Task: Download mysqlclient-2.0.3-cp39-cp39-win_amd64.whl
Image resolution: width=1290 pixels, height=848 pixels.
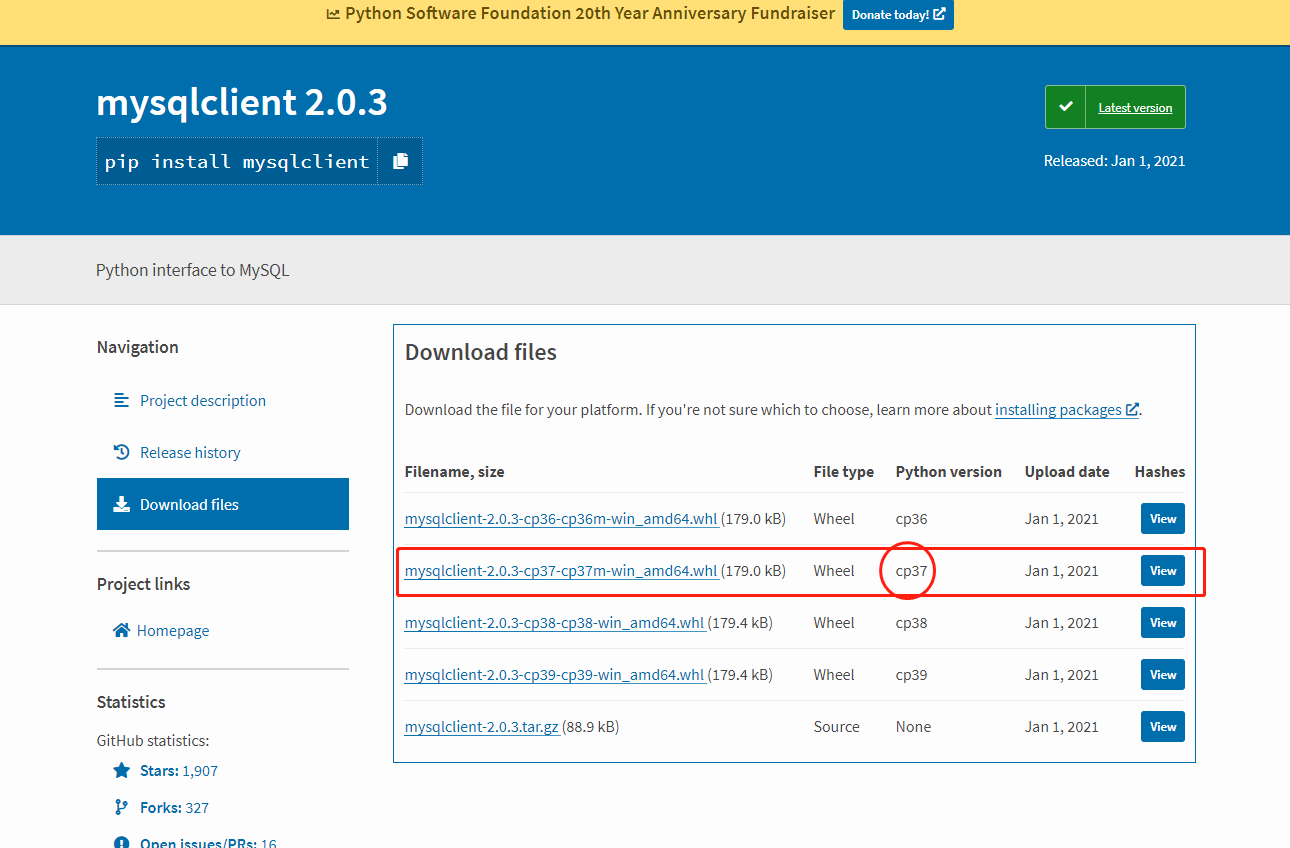Action: pos(554,674)
